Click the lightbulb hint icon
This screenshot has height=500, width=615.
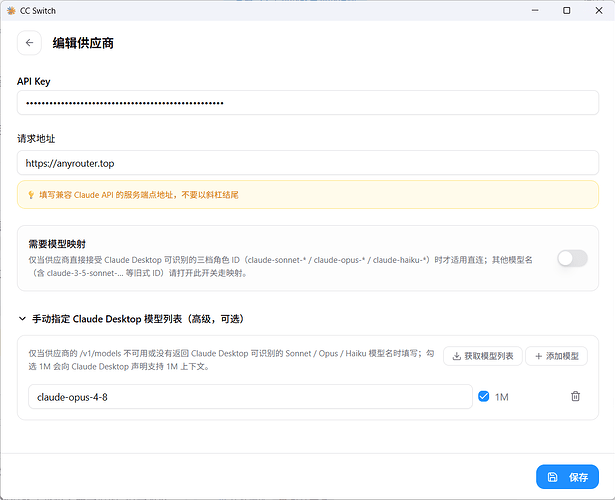(x=31, y=195)
